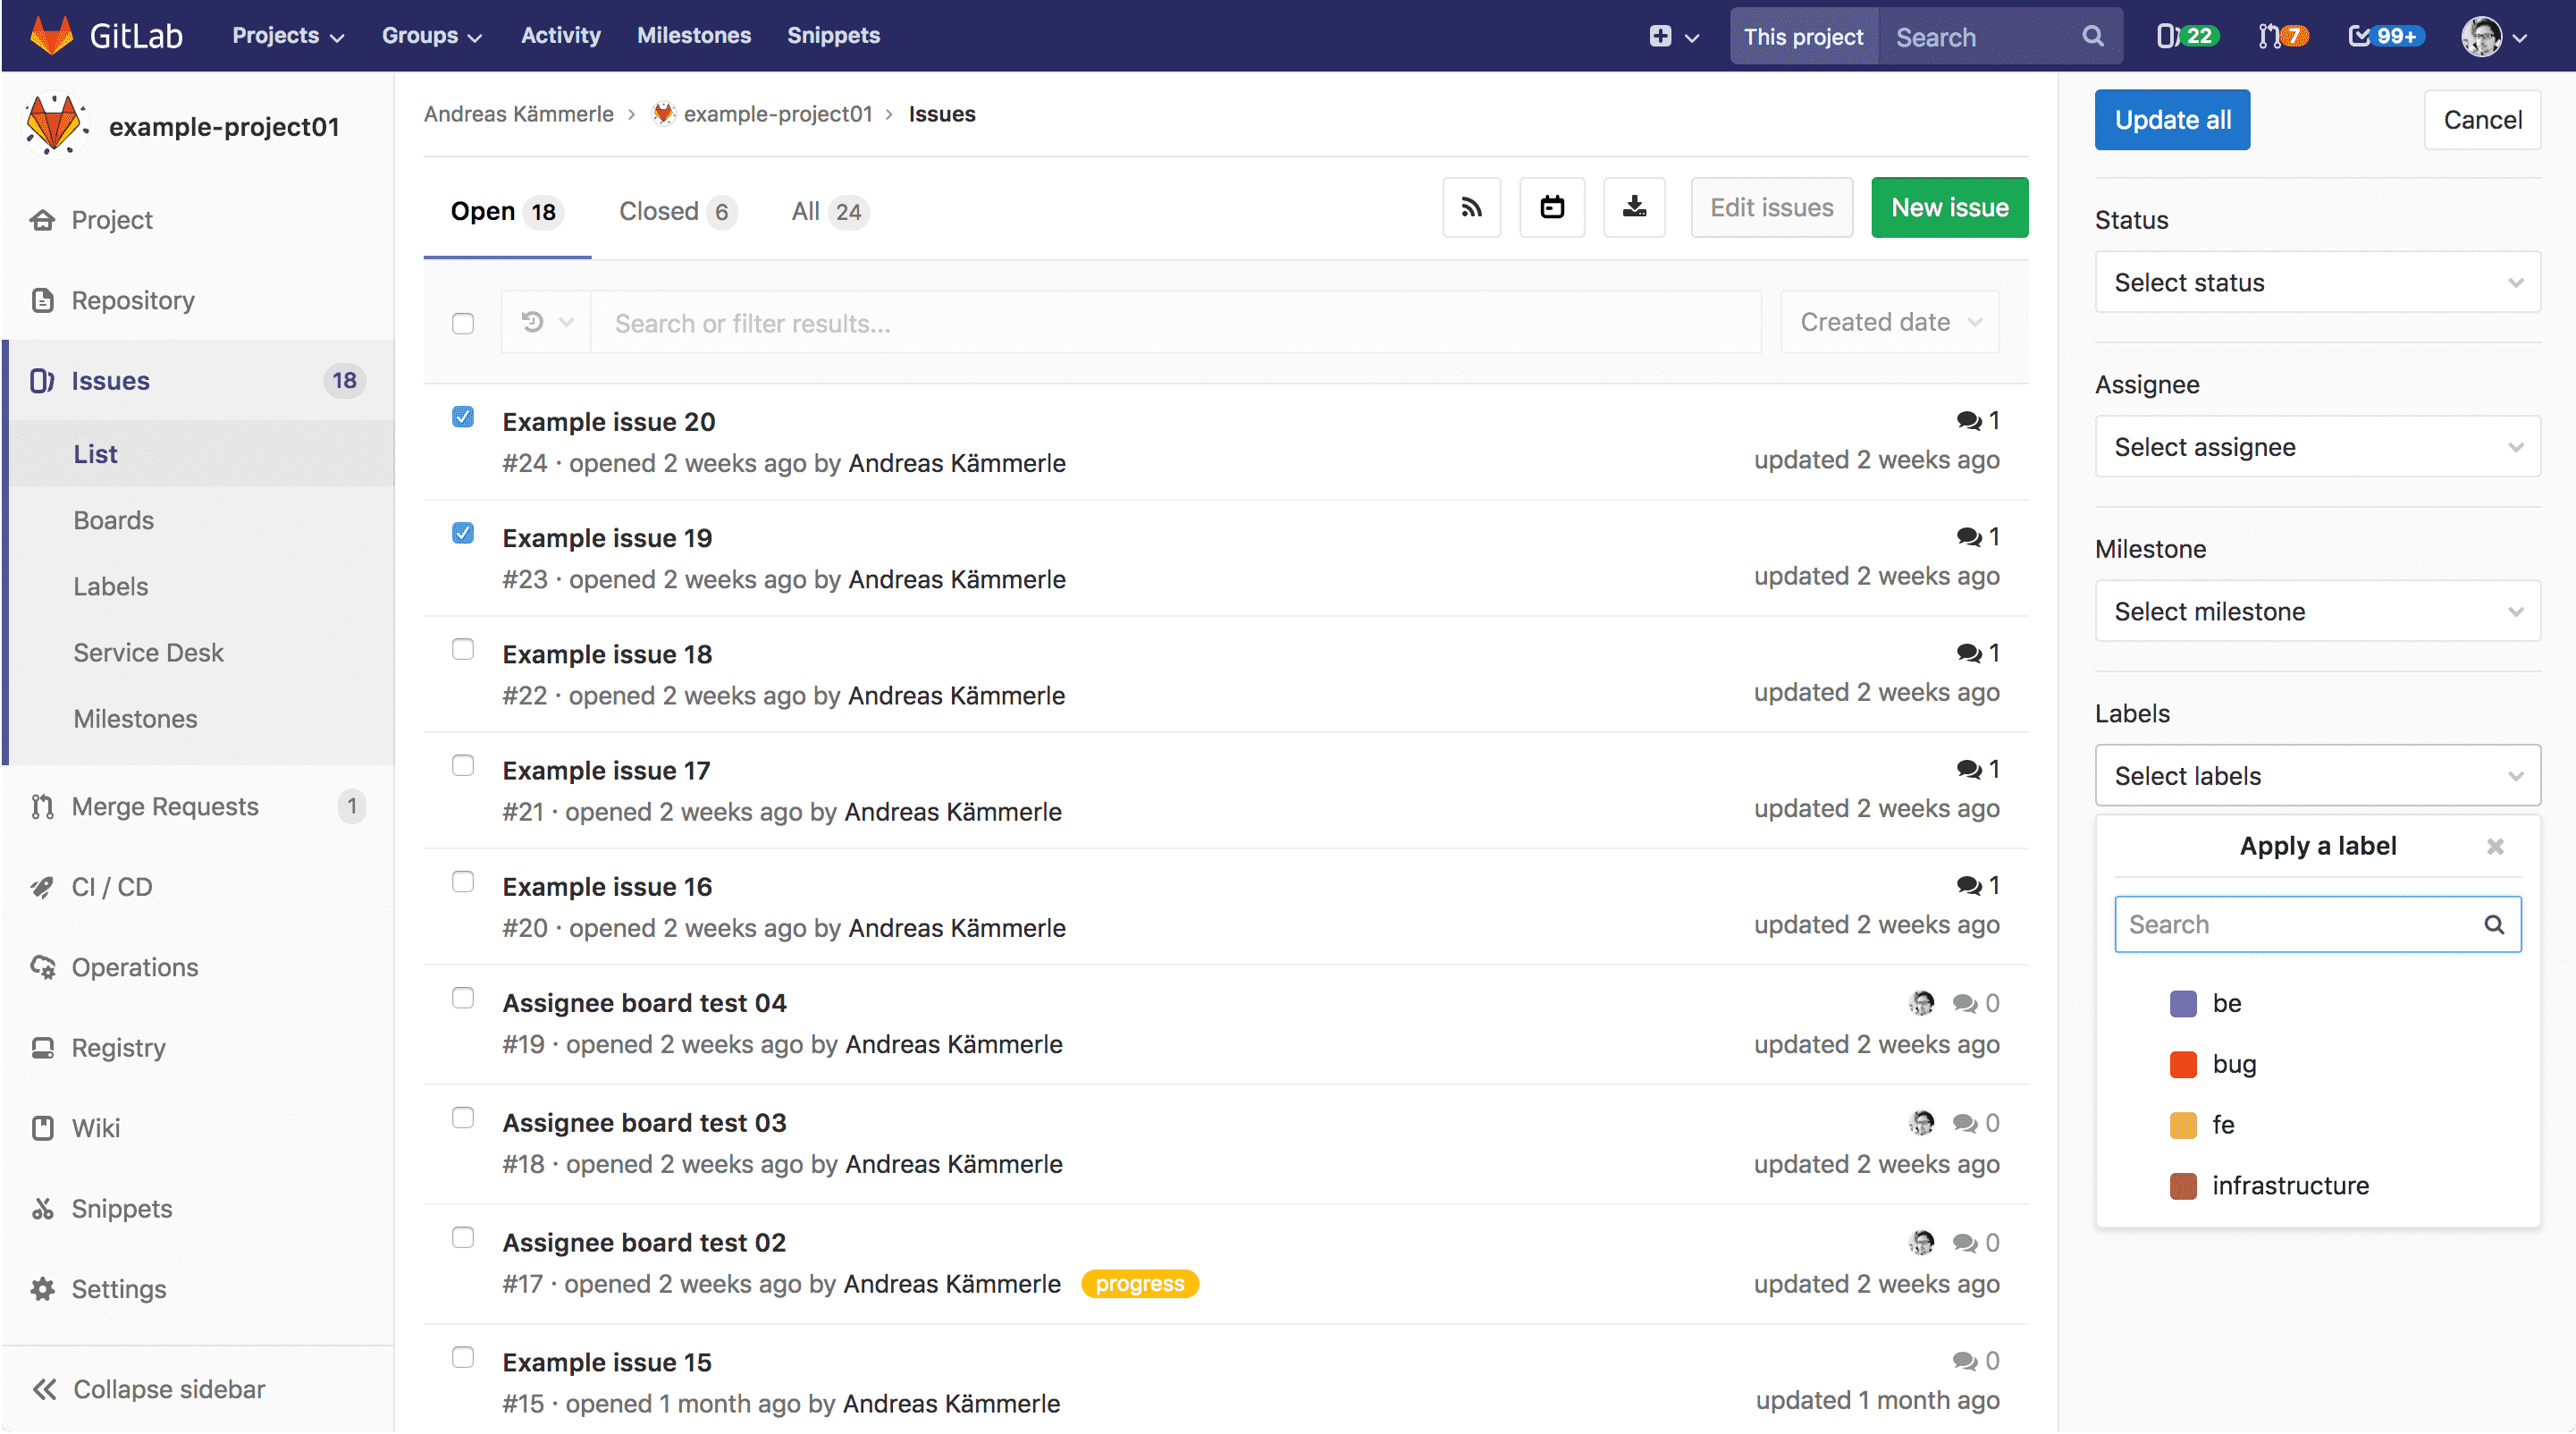The width and height of the screenshot is (2576, 1434).
Task: Click the calendar subscribe icon
Action: pyautogui.click(x=1551, y=208)
